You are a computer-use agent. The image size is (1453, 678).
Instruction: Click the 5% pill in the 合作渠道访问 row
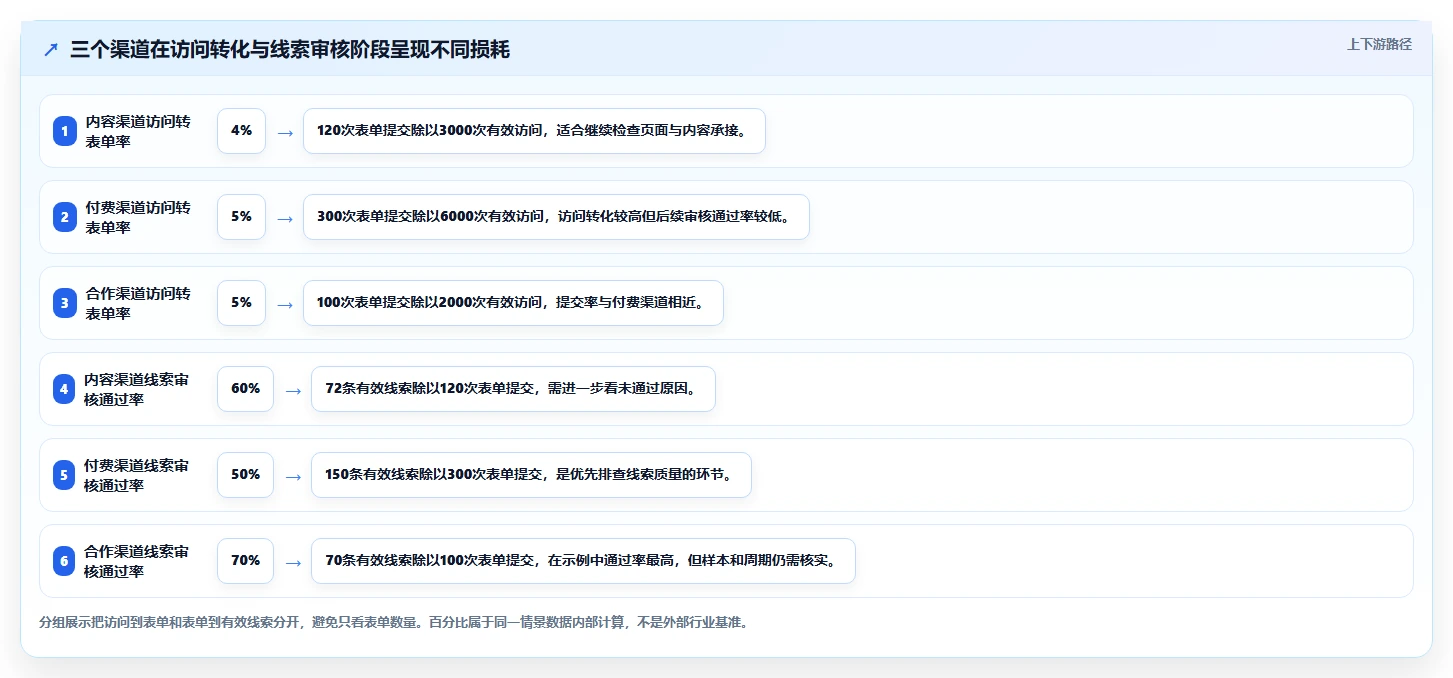pyautogui.click(x=241, y=303)
